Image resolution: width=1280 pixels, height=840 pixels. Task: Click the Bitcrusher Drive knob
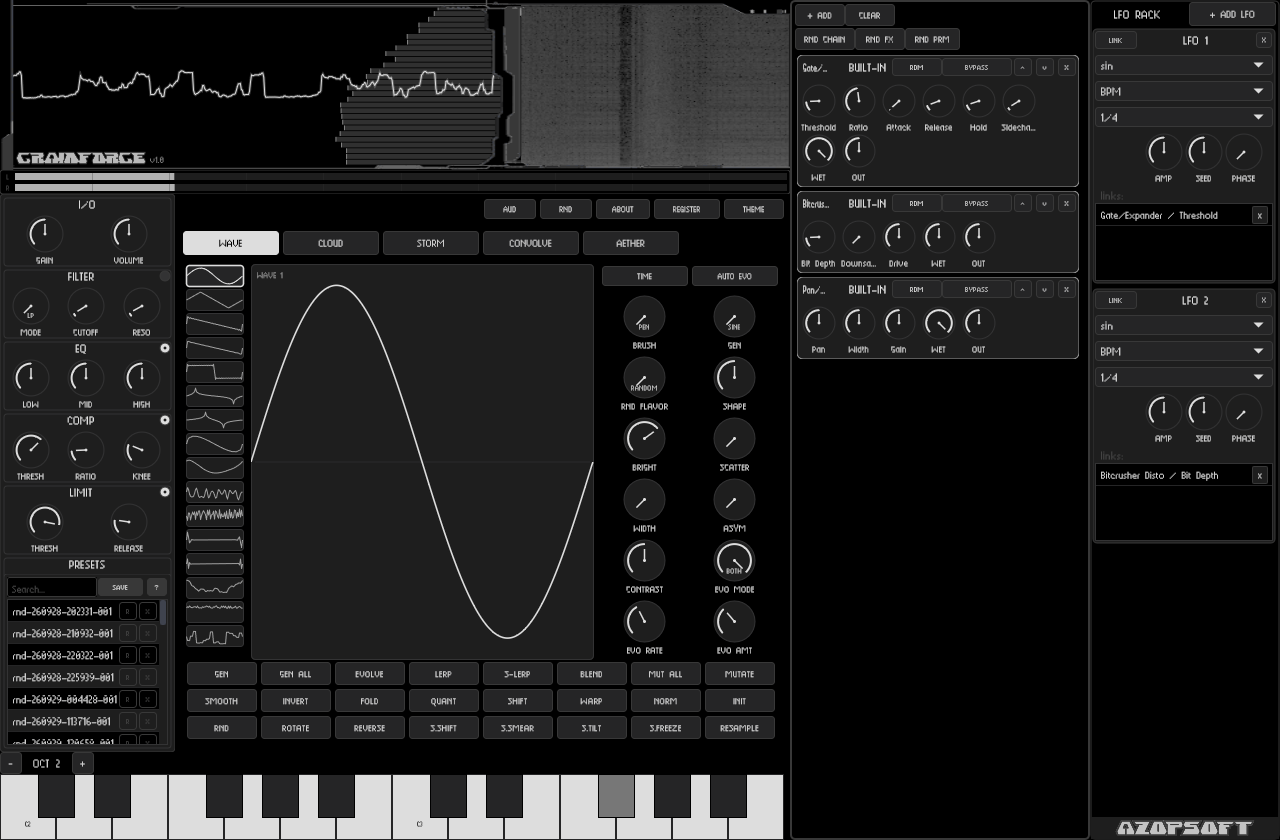click(898, 237)
